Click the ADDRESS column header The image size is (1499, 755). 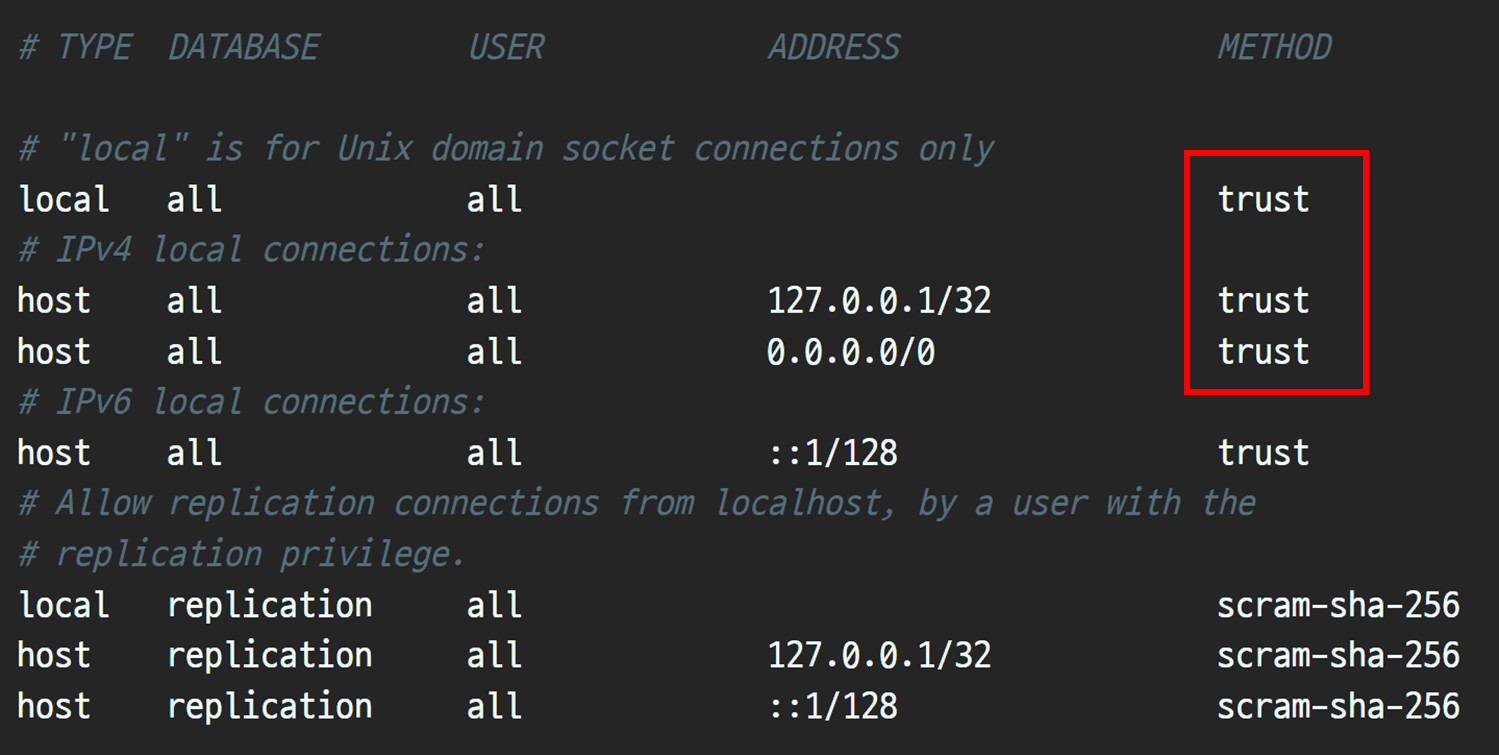coord(834,46)
